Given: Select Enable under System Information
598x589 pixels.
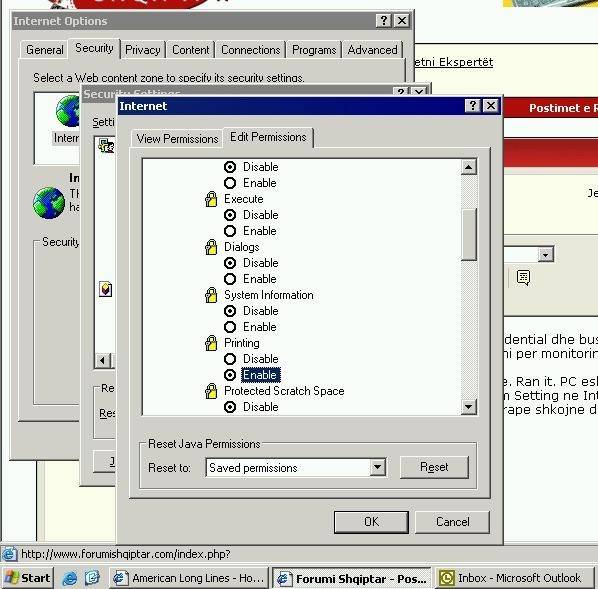Looking at the screenshot, I should [x=230, y=327].
